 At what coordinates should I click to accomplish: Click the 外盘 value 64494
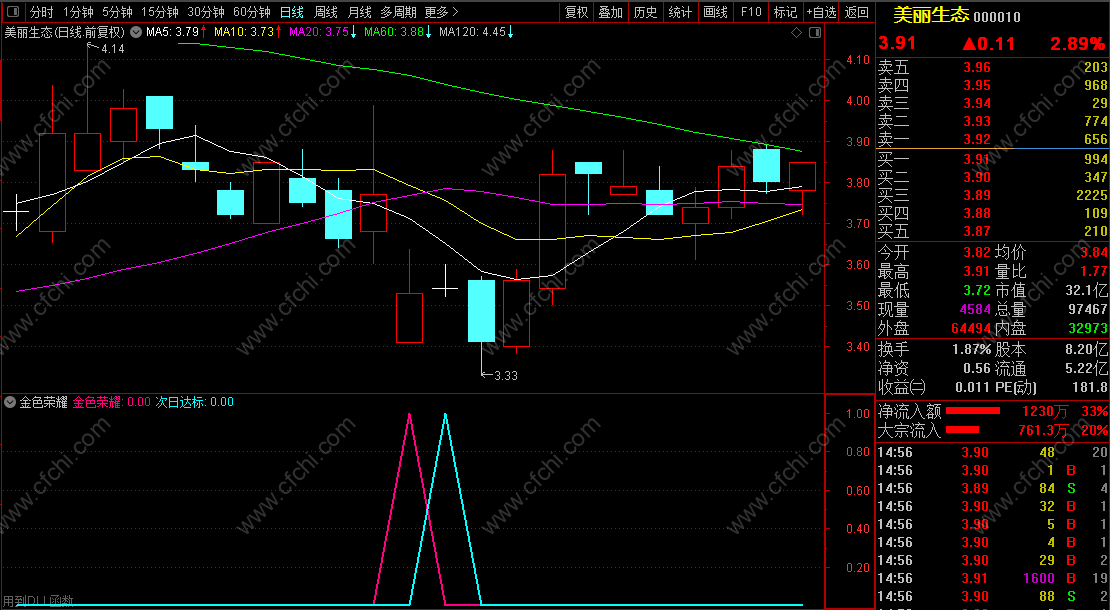click(x=971, y=329)
